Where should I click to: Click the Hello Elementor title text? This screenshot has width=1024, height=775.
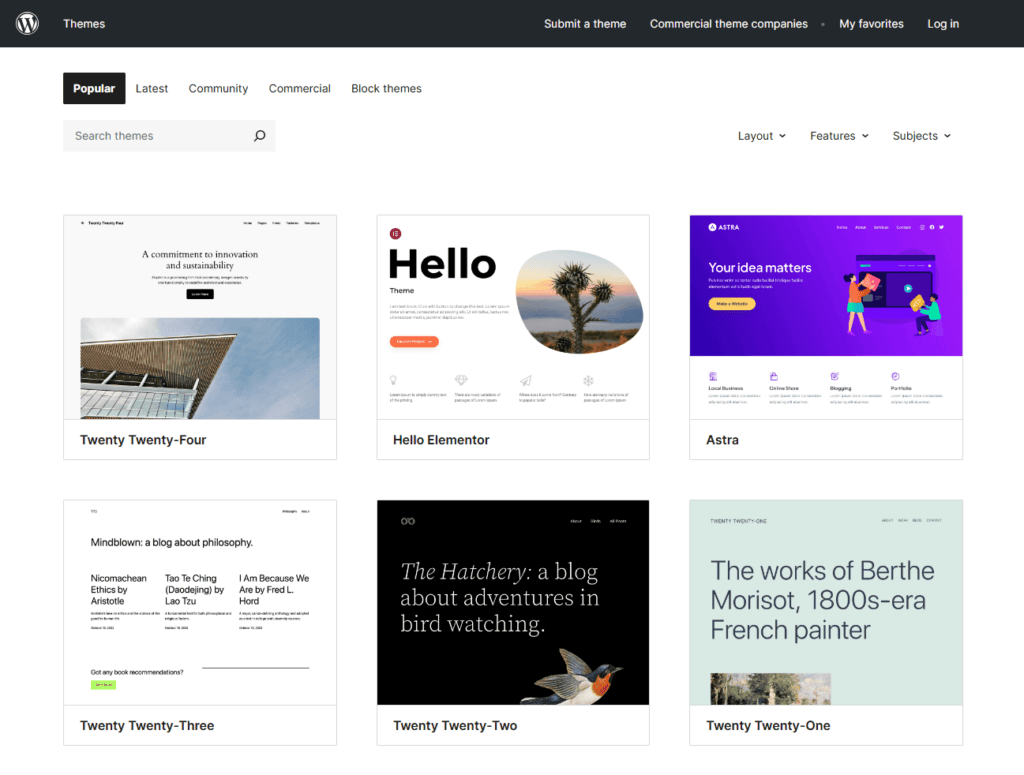(441, 440)
